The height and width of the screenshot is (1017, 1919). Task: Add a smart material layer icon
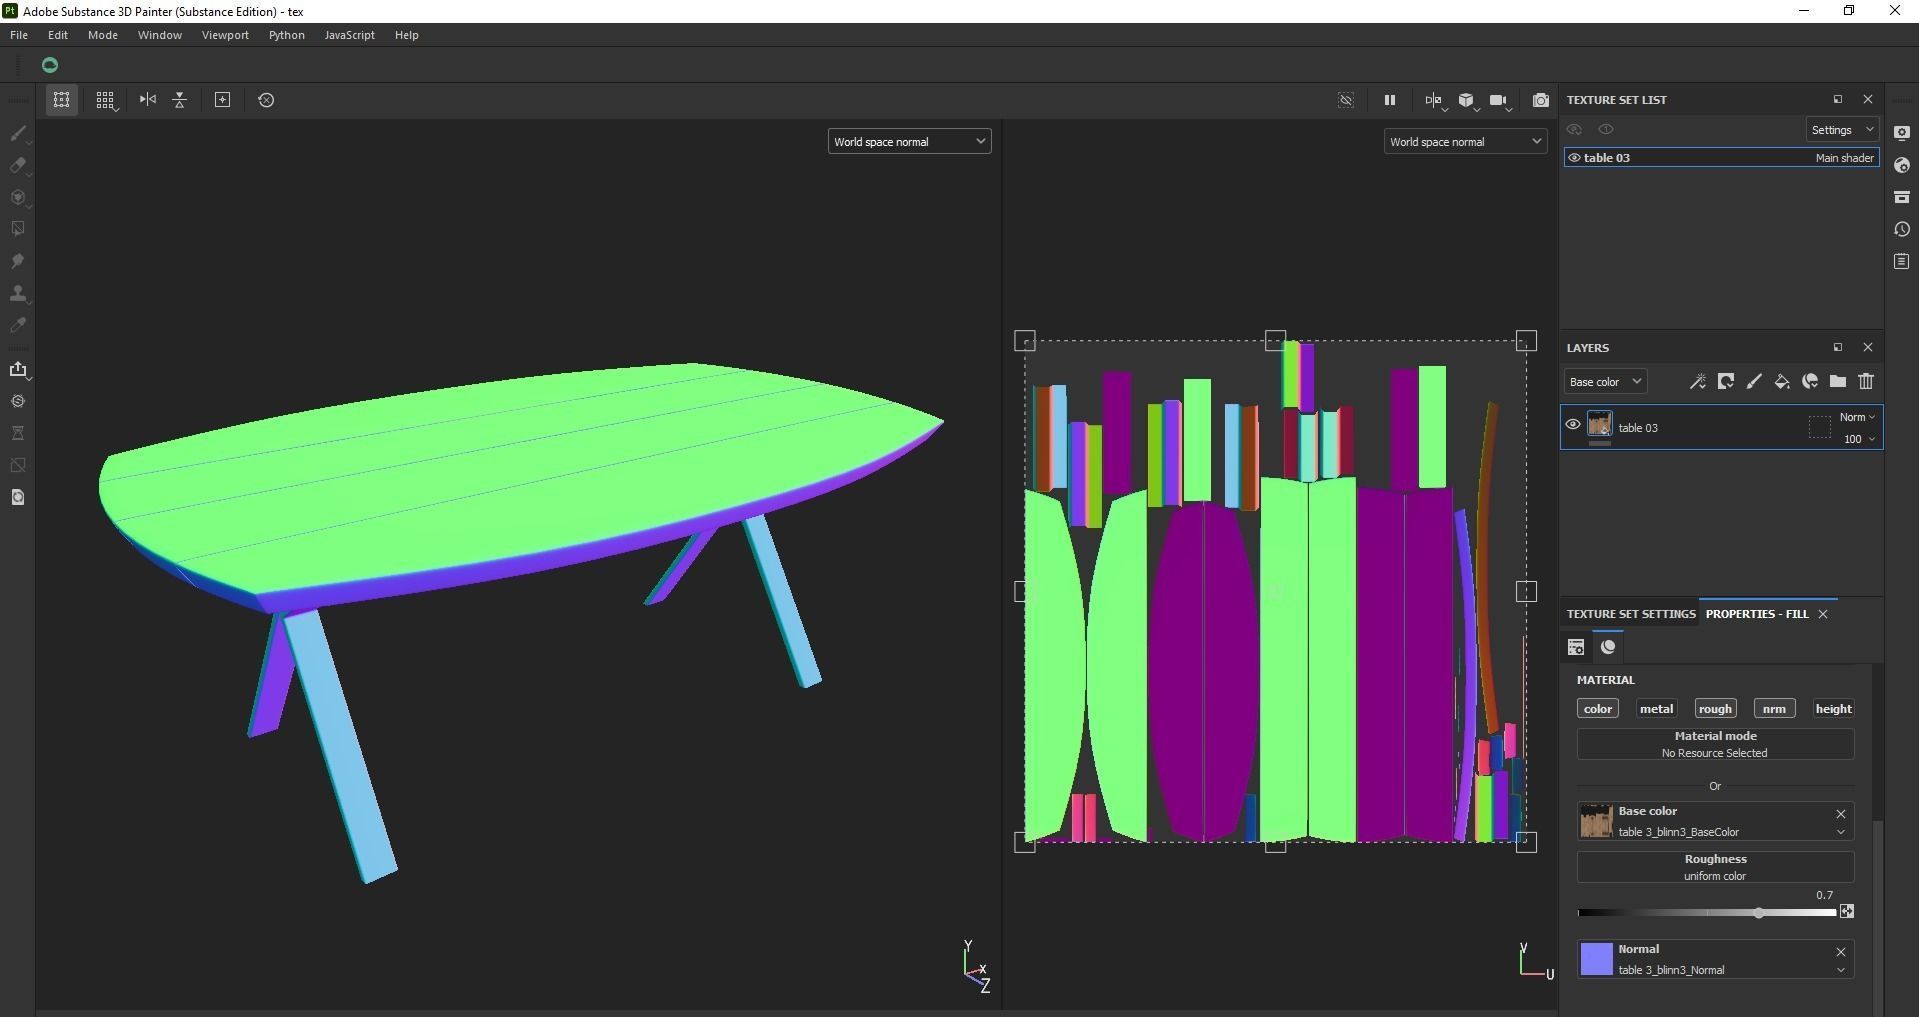tap(1810, 381)
